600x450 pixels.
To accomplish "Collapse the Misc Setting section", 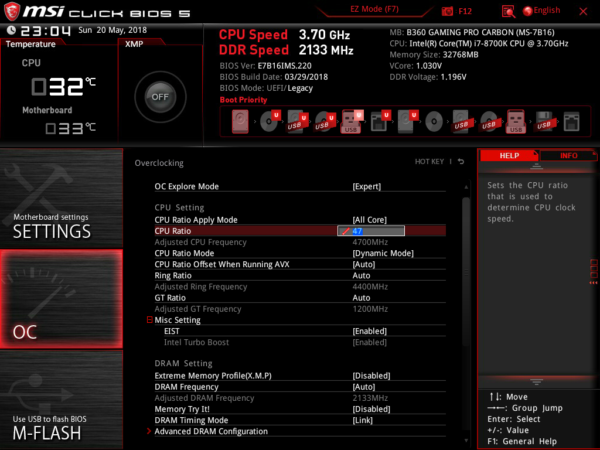I will (x=150, y=320).
